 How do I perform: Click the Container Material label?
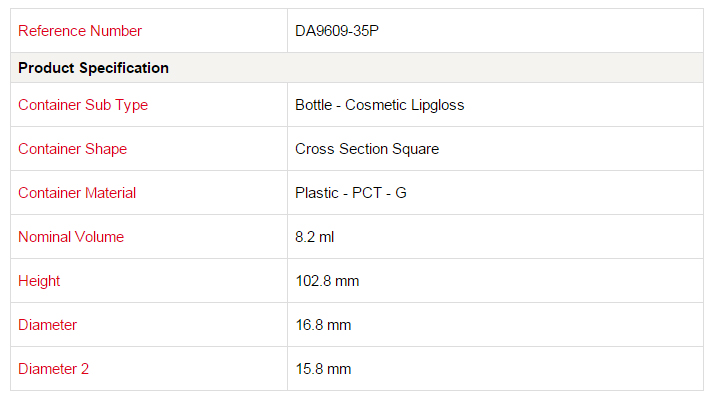[77, 193]
